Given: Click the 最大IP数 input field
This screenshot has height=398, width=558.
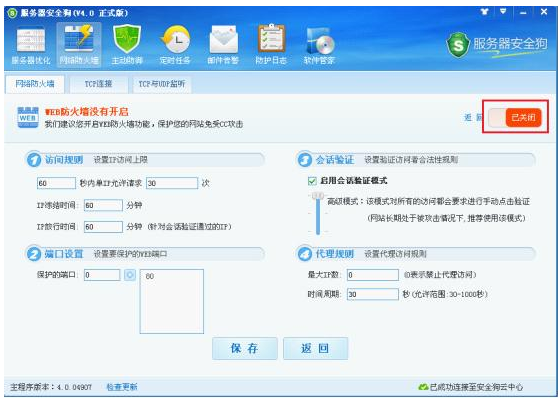Looking at the screenshot, I should tap(373, 275).
